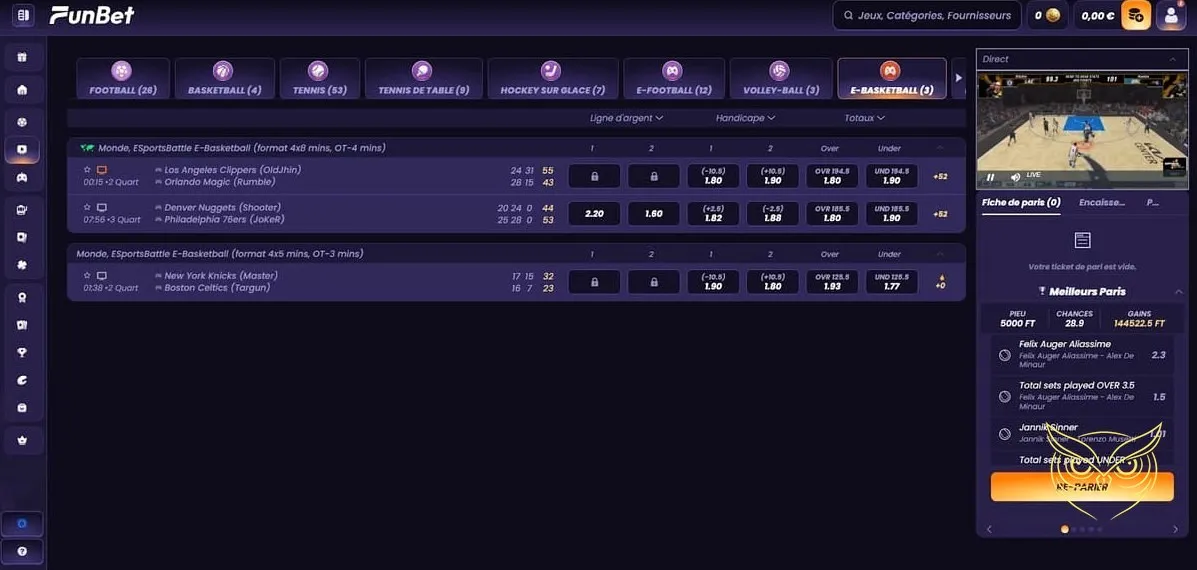Collapse the 4x5 mins league section
1197x570 pixels.
pyautogui.click(x=940, y=254)
